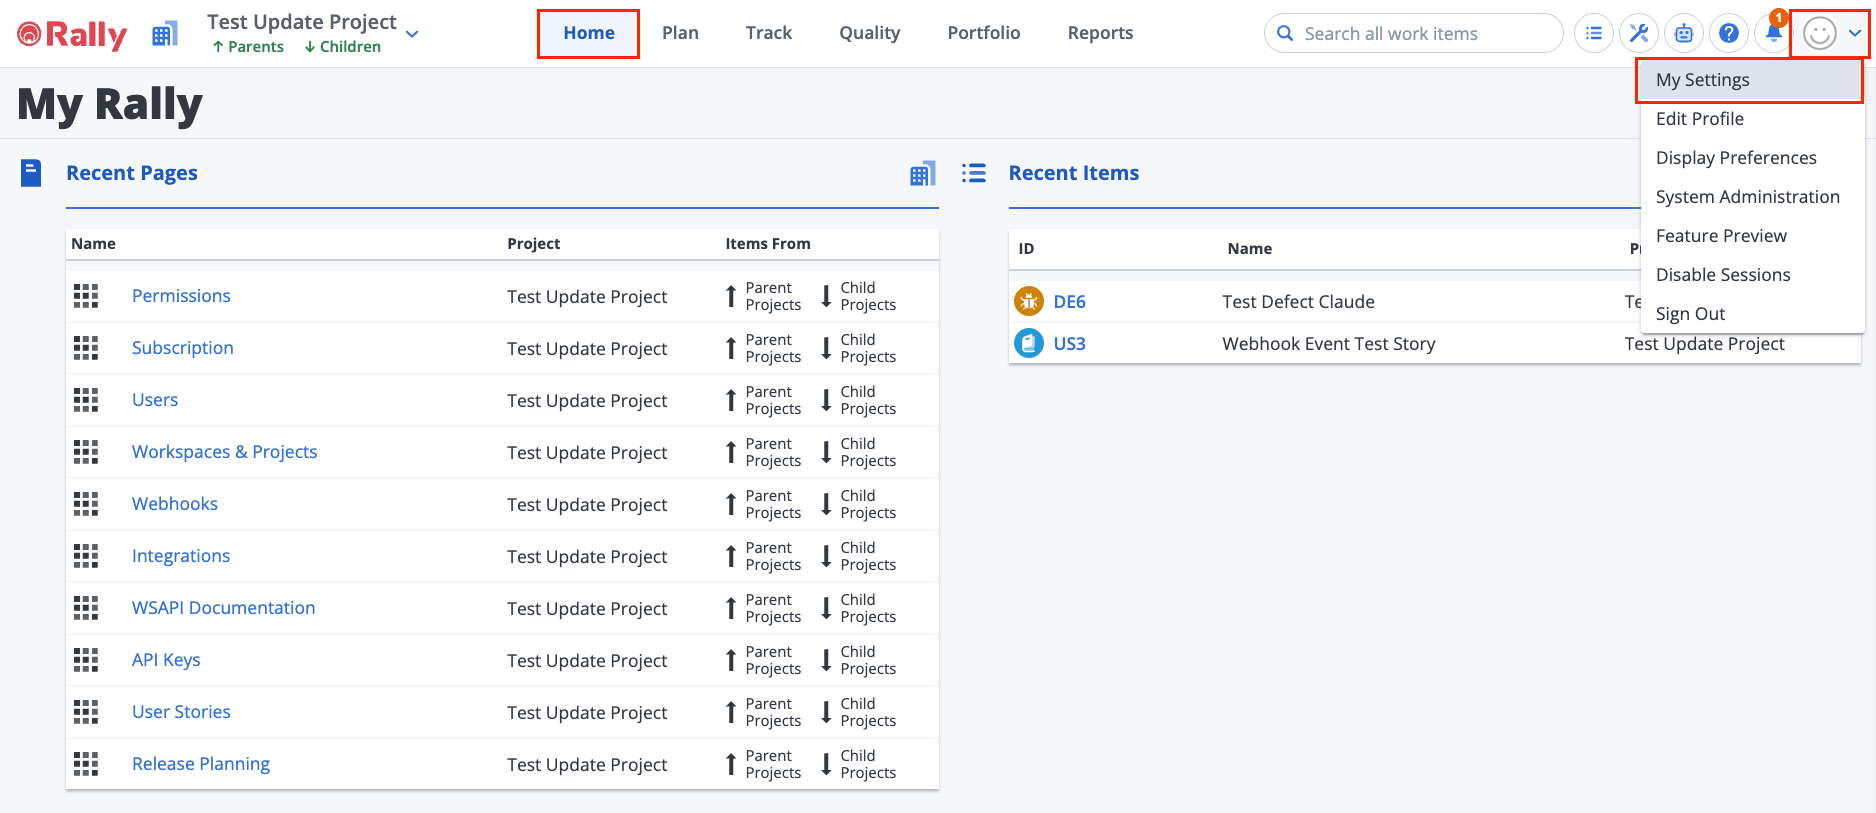Click the grid icon in the API Keys row

pyautogui.click(x=86, y=660)
